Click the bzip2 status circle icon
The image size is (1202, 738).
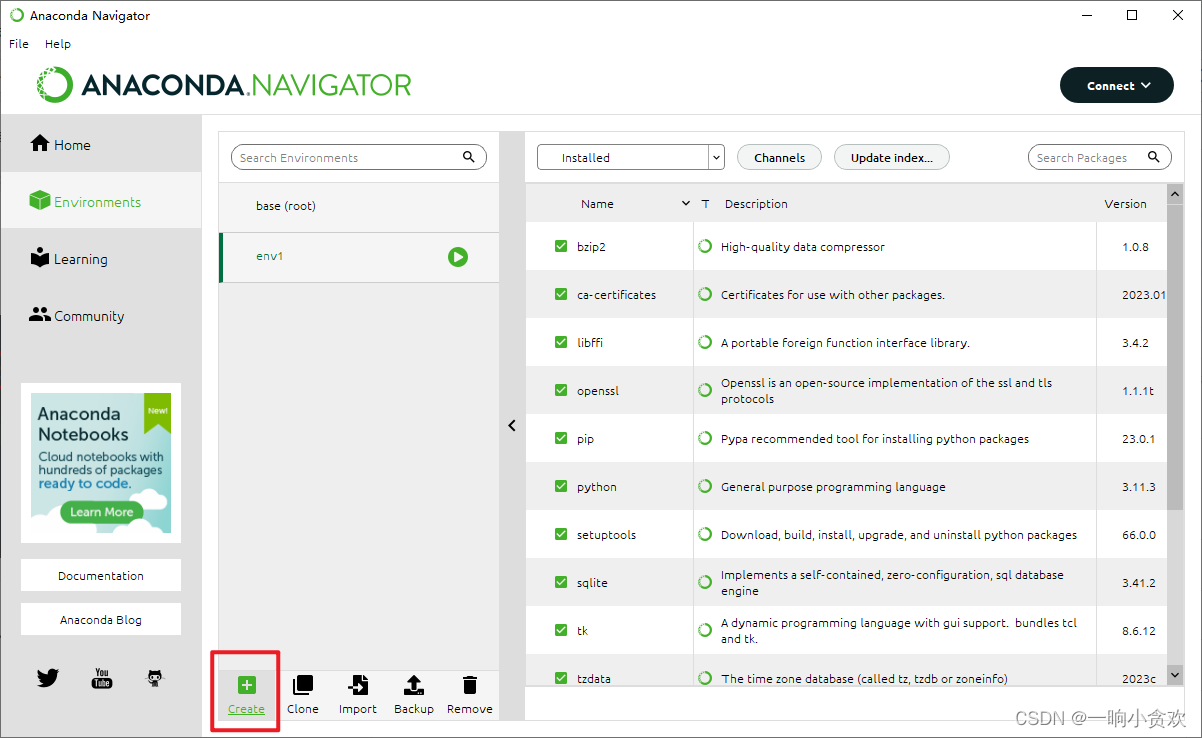pos(705,246)
